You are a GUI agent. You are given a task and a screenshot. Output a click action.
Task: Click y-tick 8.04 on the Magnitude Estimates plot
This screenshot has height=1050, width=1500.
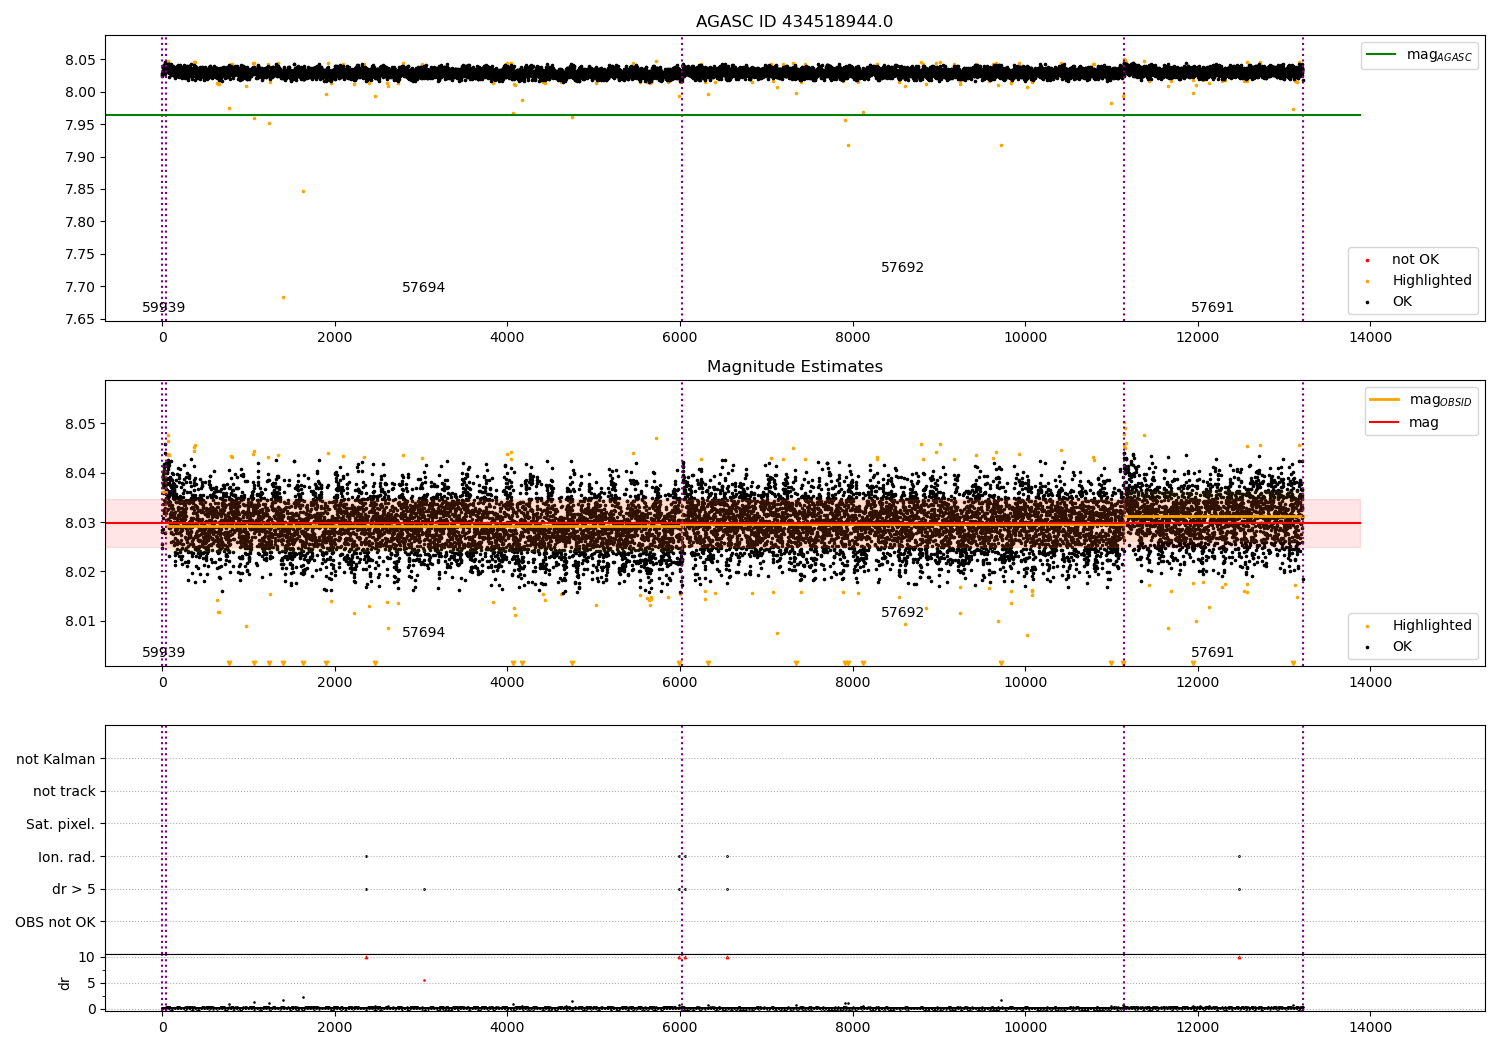tap(78, 474)
